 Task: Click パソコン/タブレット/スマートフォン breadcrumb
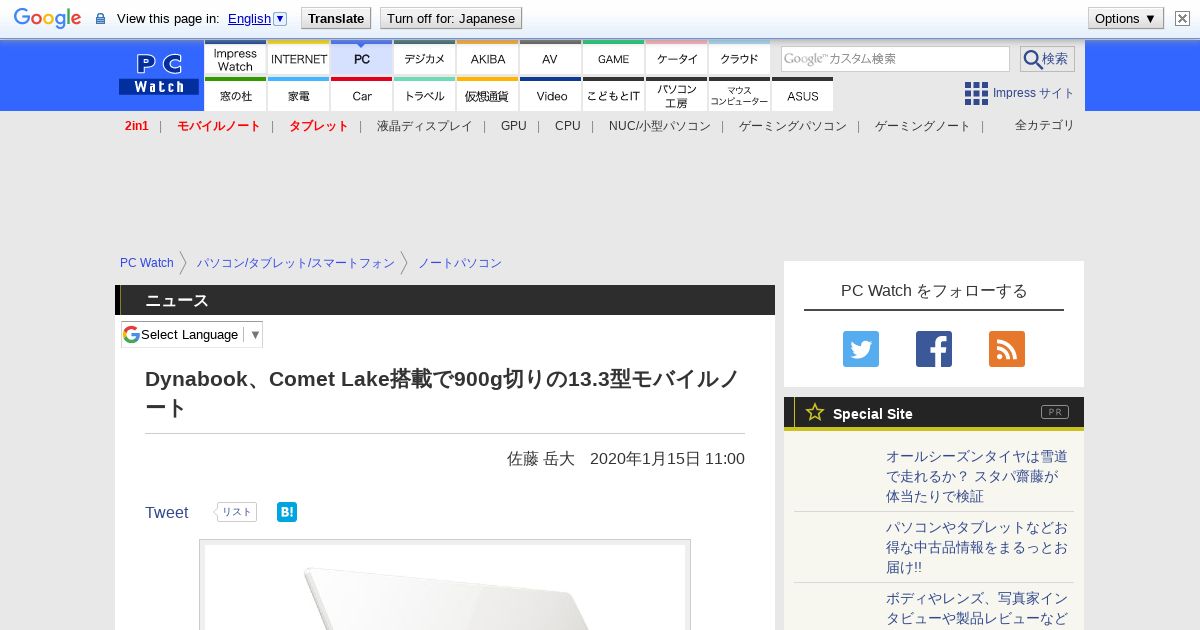(296, 263)
